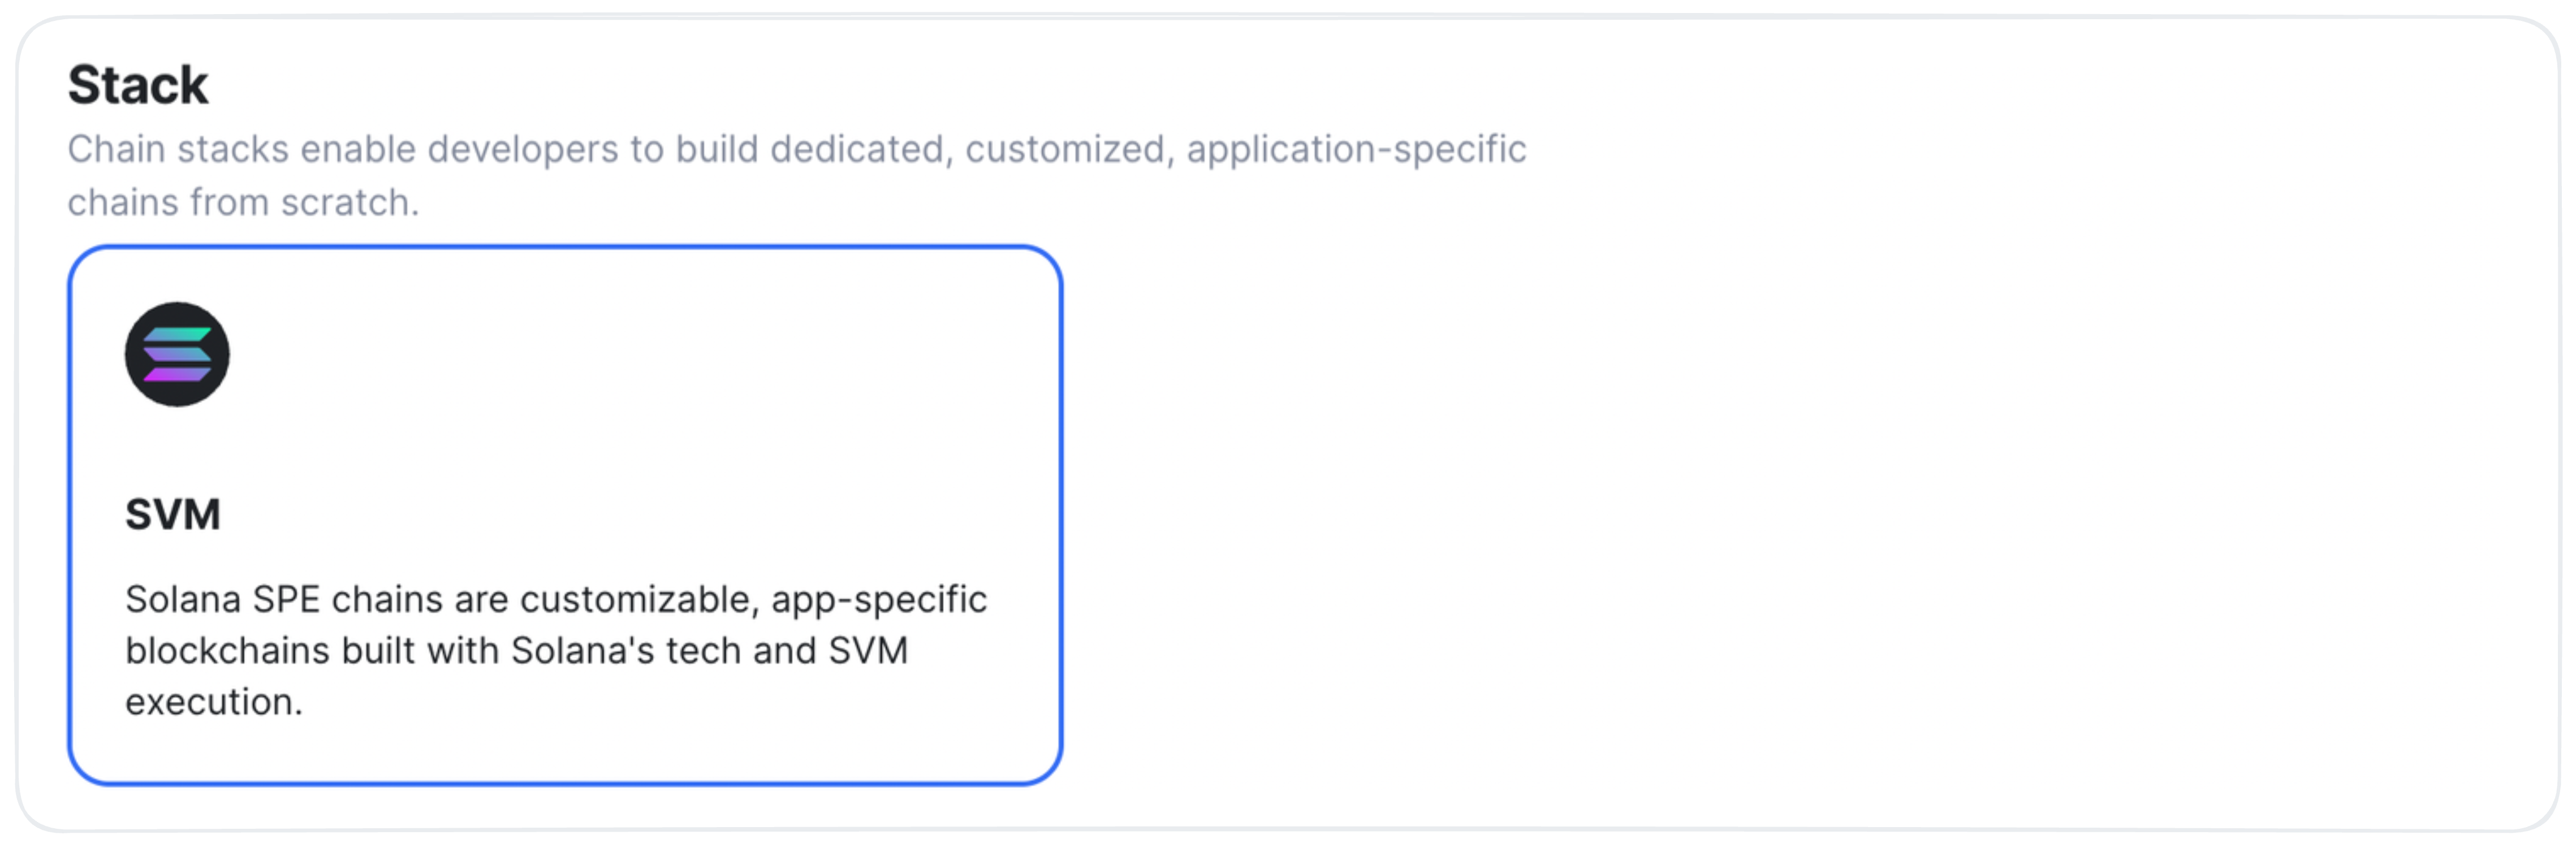Click the purple stripe of the Solana logo
Image resolution: width=2576 pixels, height=848 pixels.
point(177,375)
